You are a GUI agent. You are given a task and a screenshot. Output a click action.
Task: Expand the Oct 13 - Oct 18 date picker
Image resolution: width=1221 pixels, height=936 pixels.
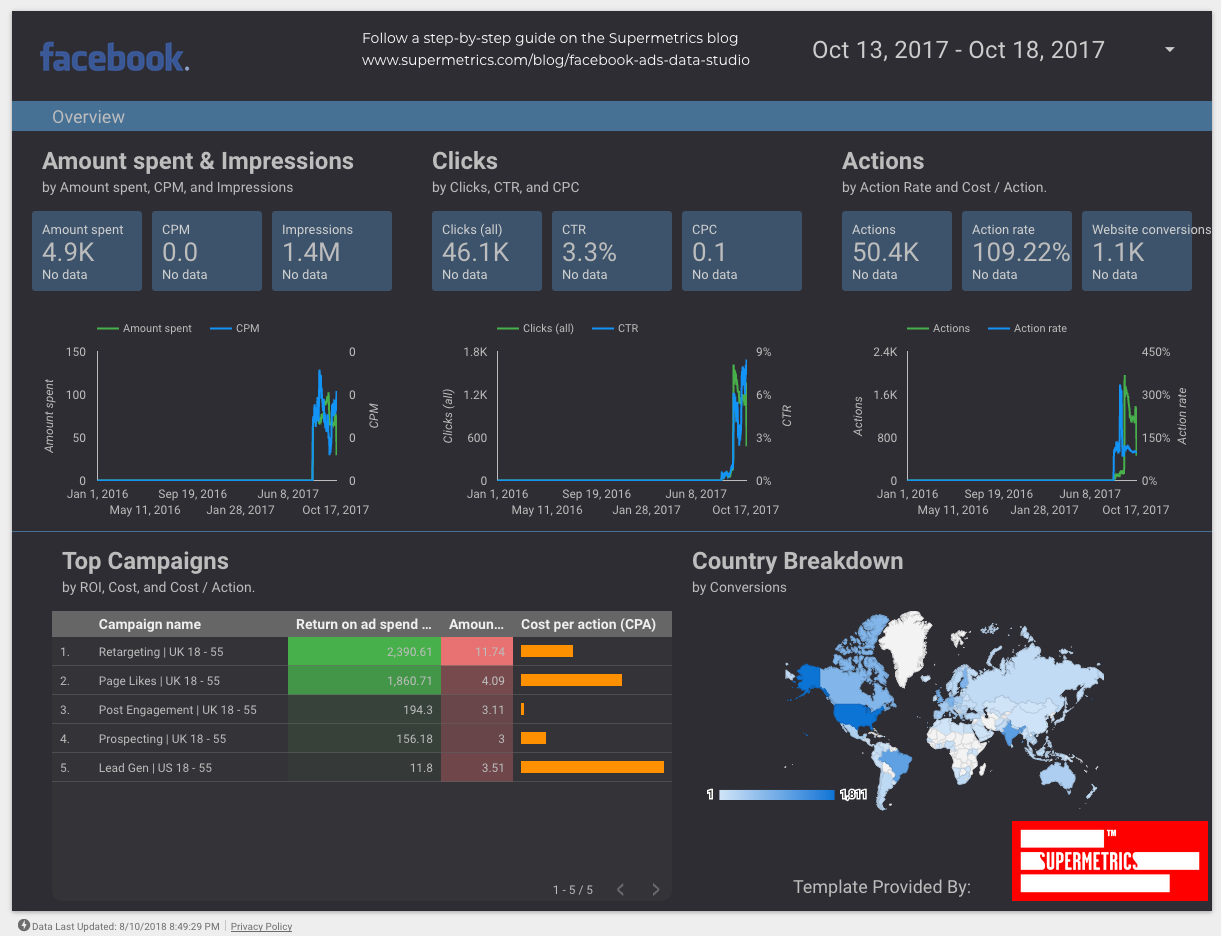(958, 49)
